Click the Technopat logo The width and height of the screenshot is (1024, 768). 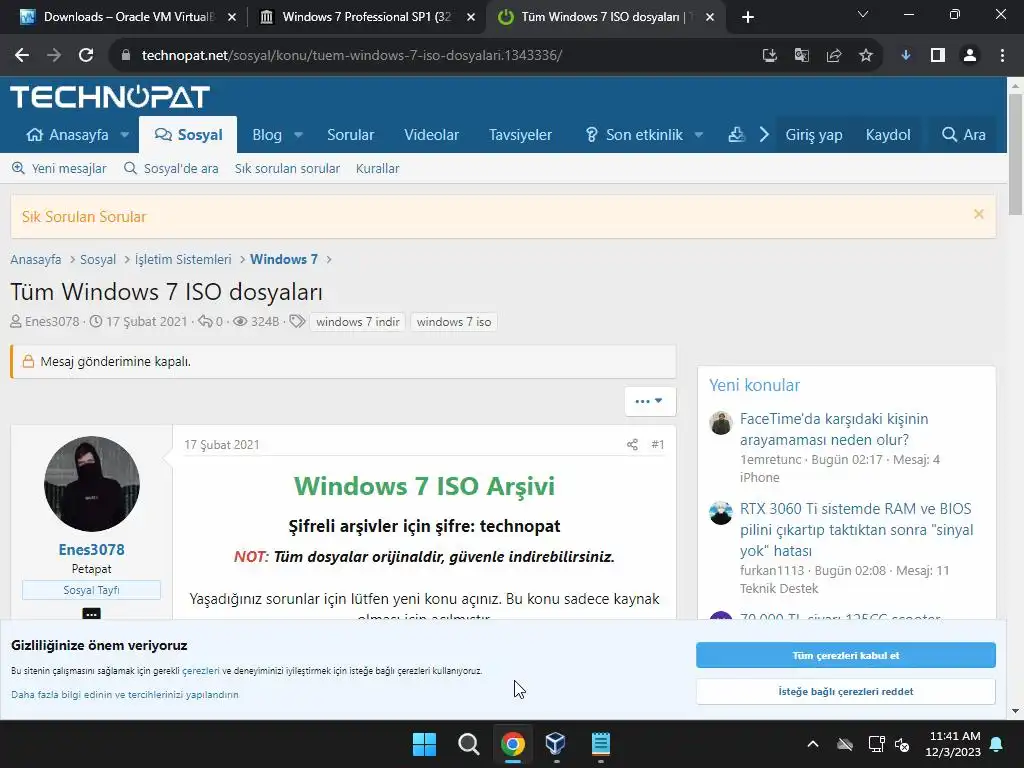coord(110,97)
